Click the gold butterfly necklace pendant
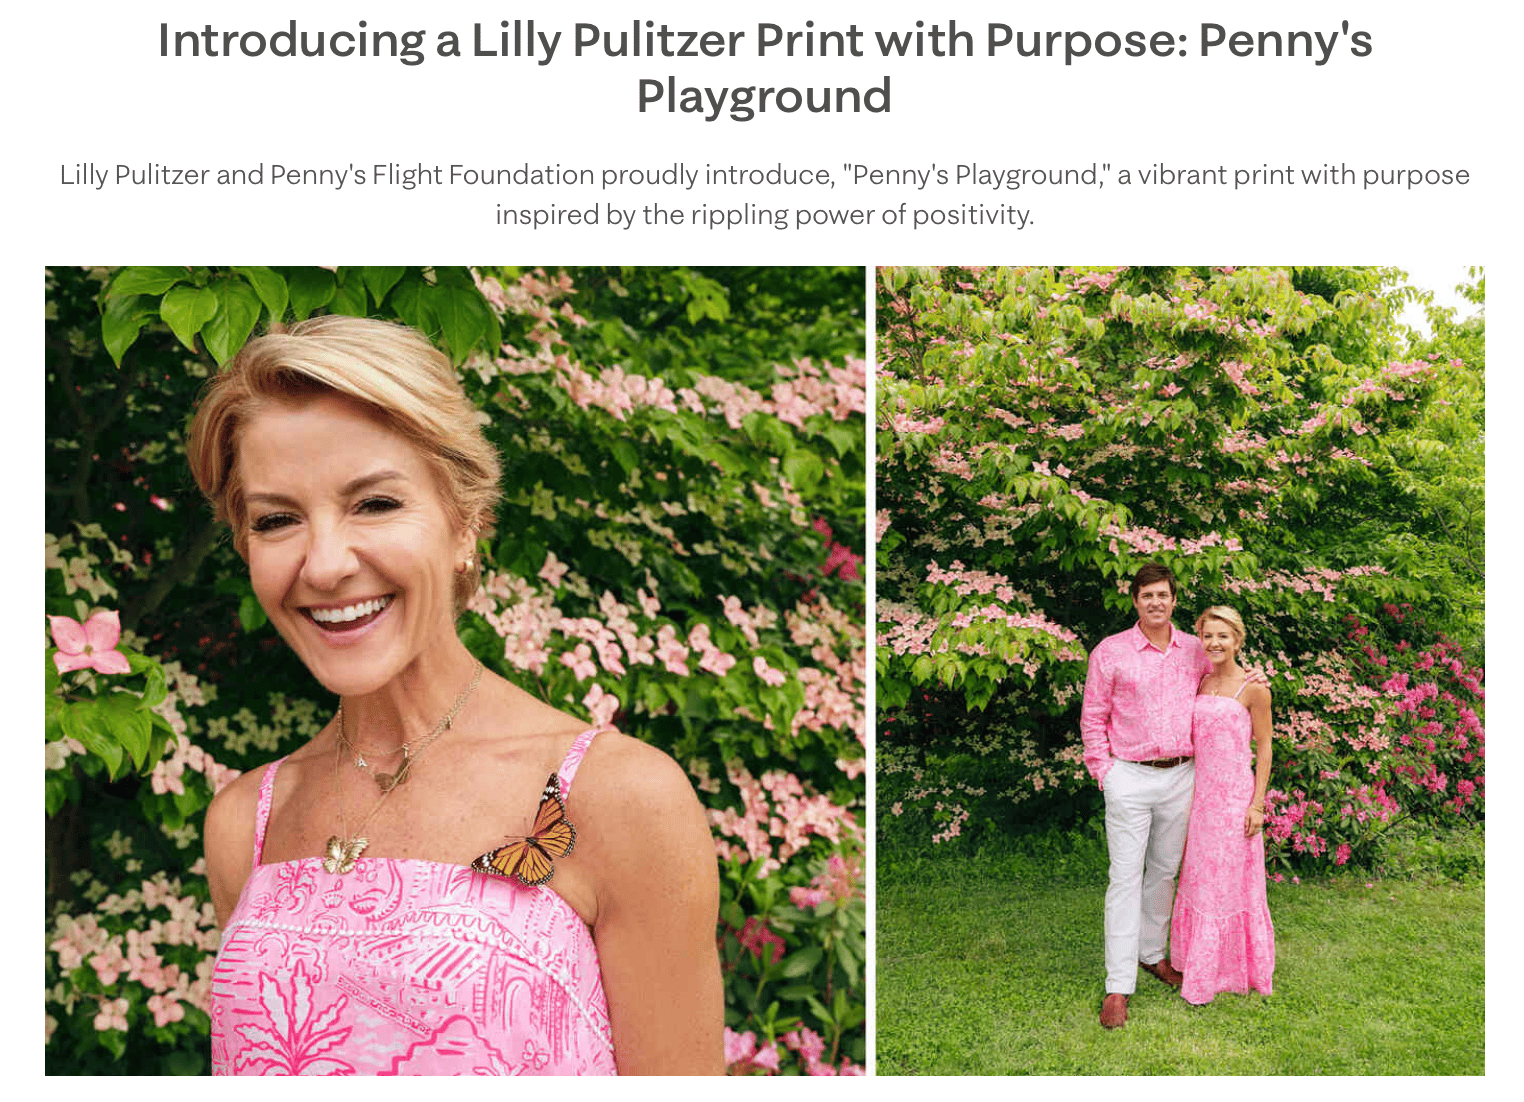The height and width of the screenshot is (1102, 1524). tap(344, 854)
